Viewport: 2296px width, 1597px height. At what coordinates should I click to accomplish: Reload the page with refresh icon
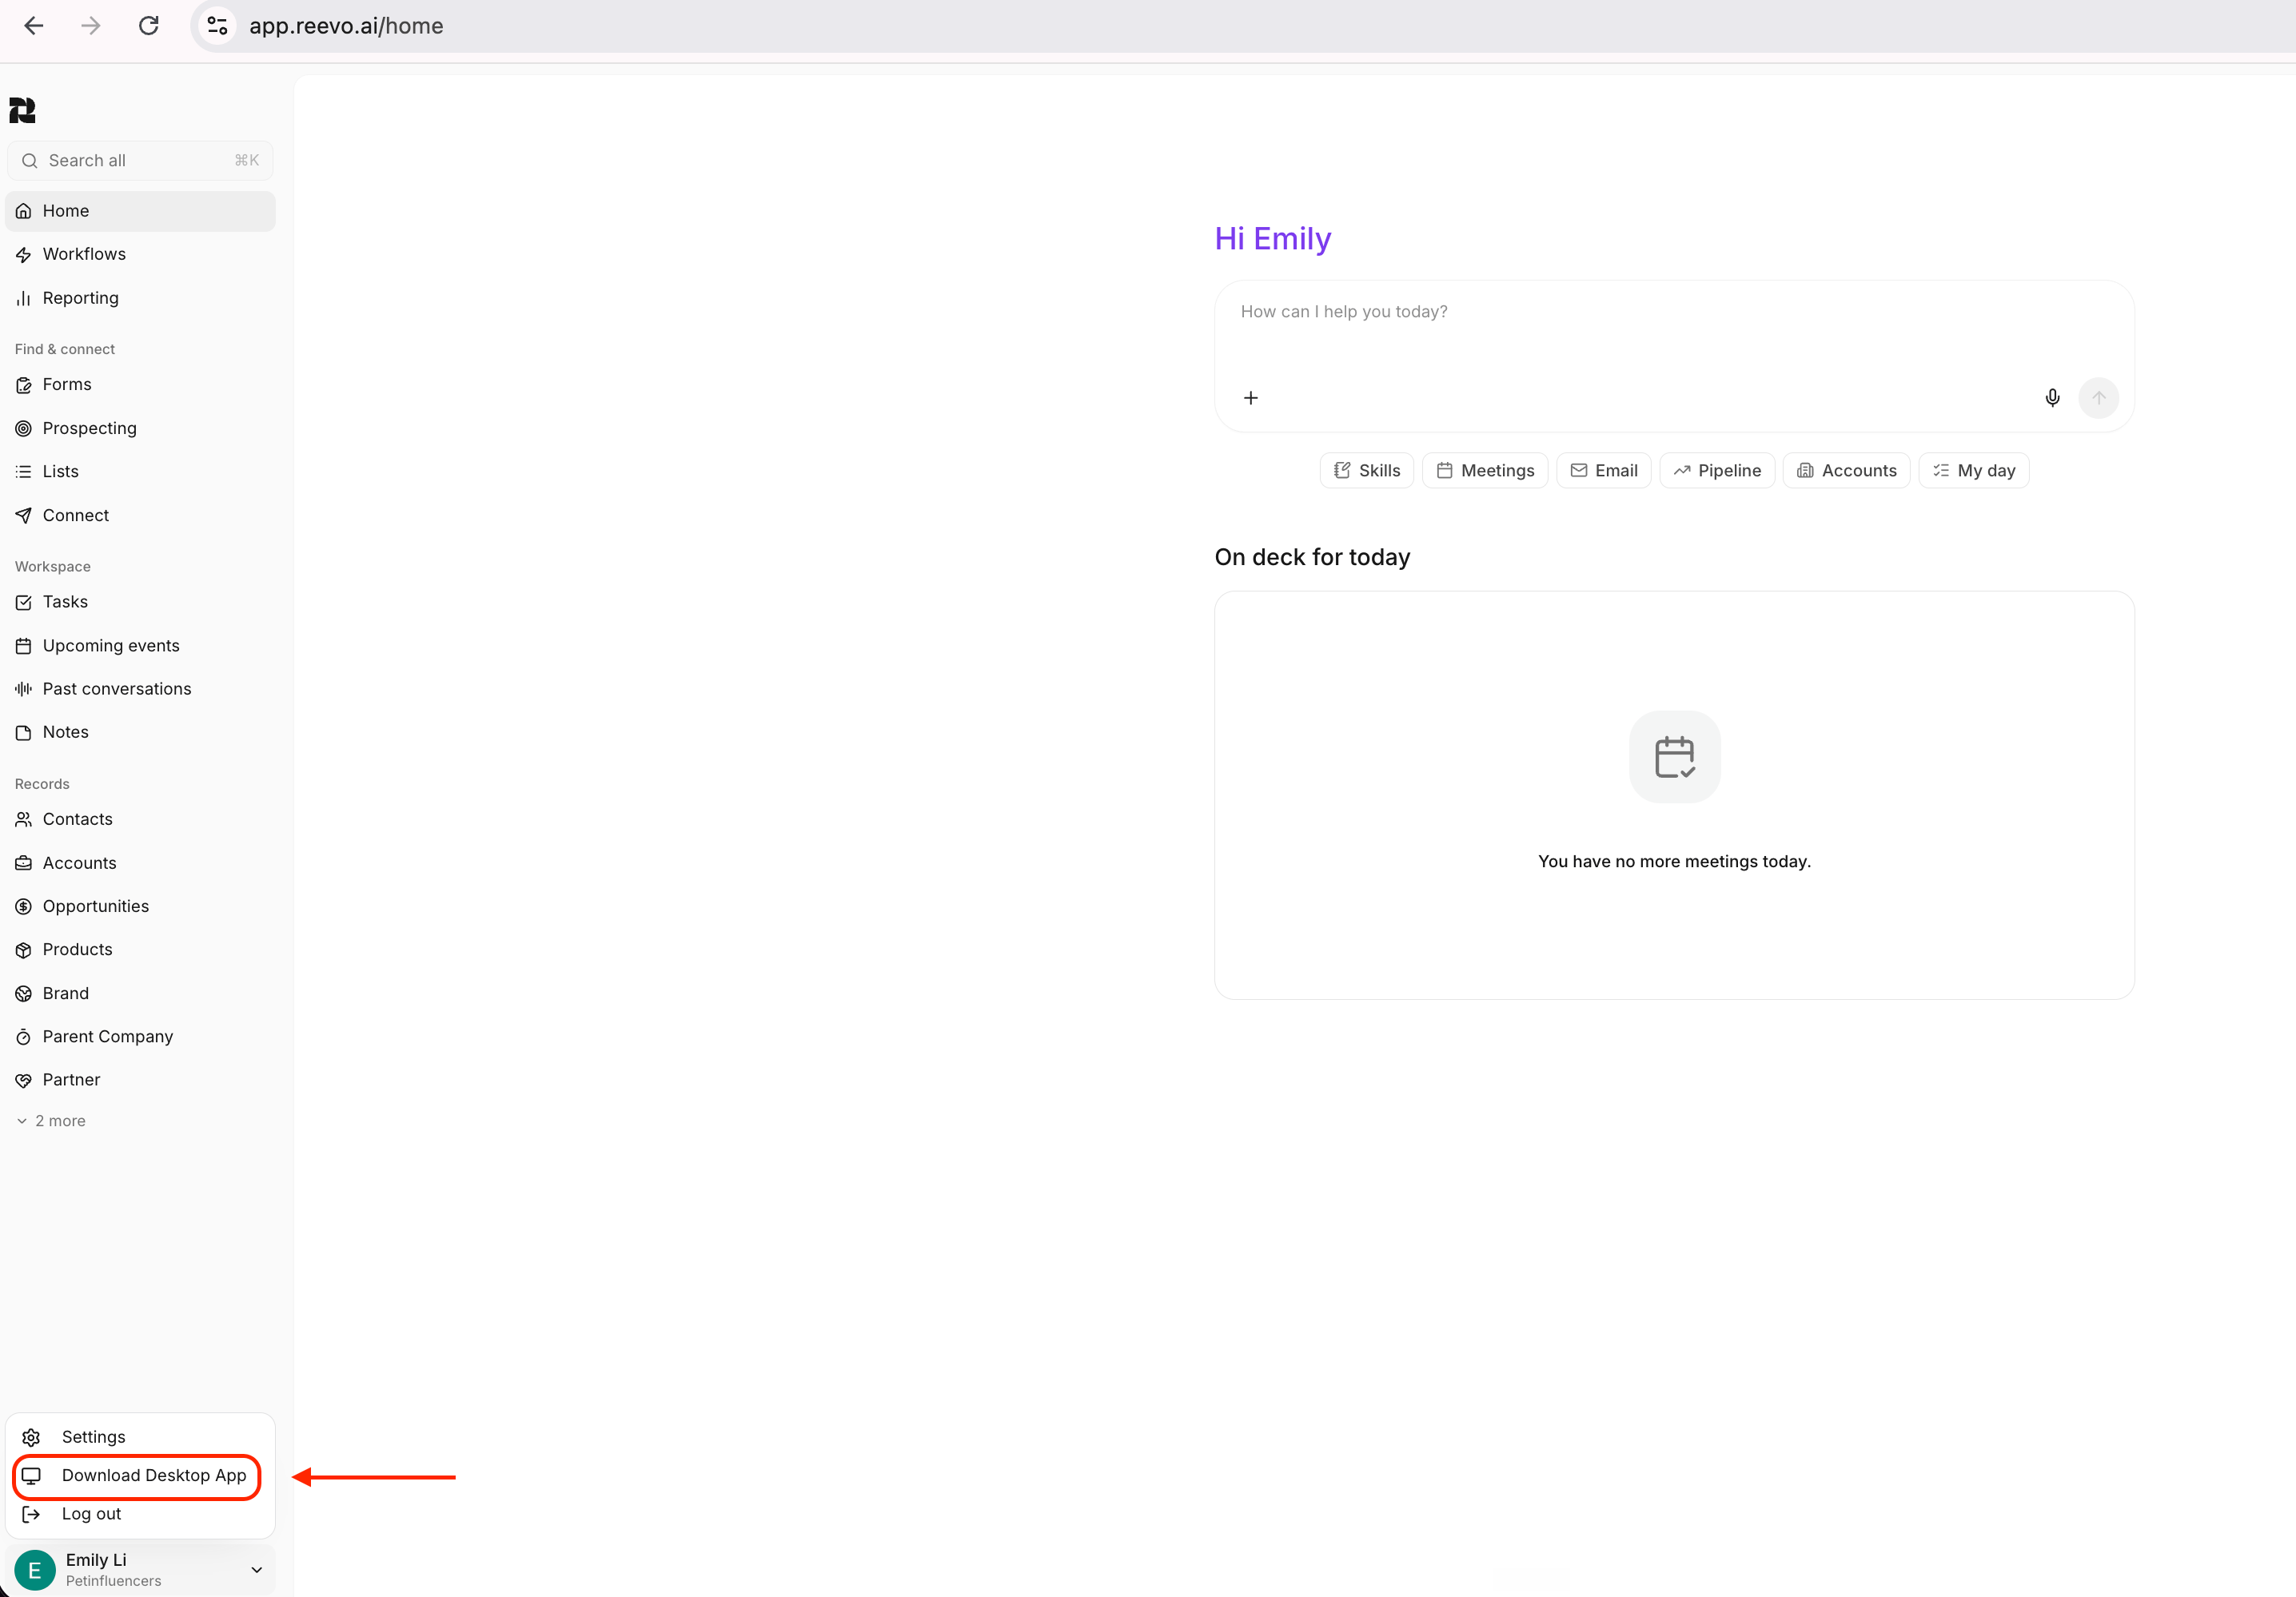[149, 26]
